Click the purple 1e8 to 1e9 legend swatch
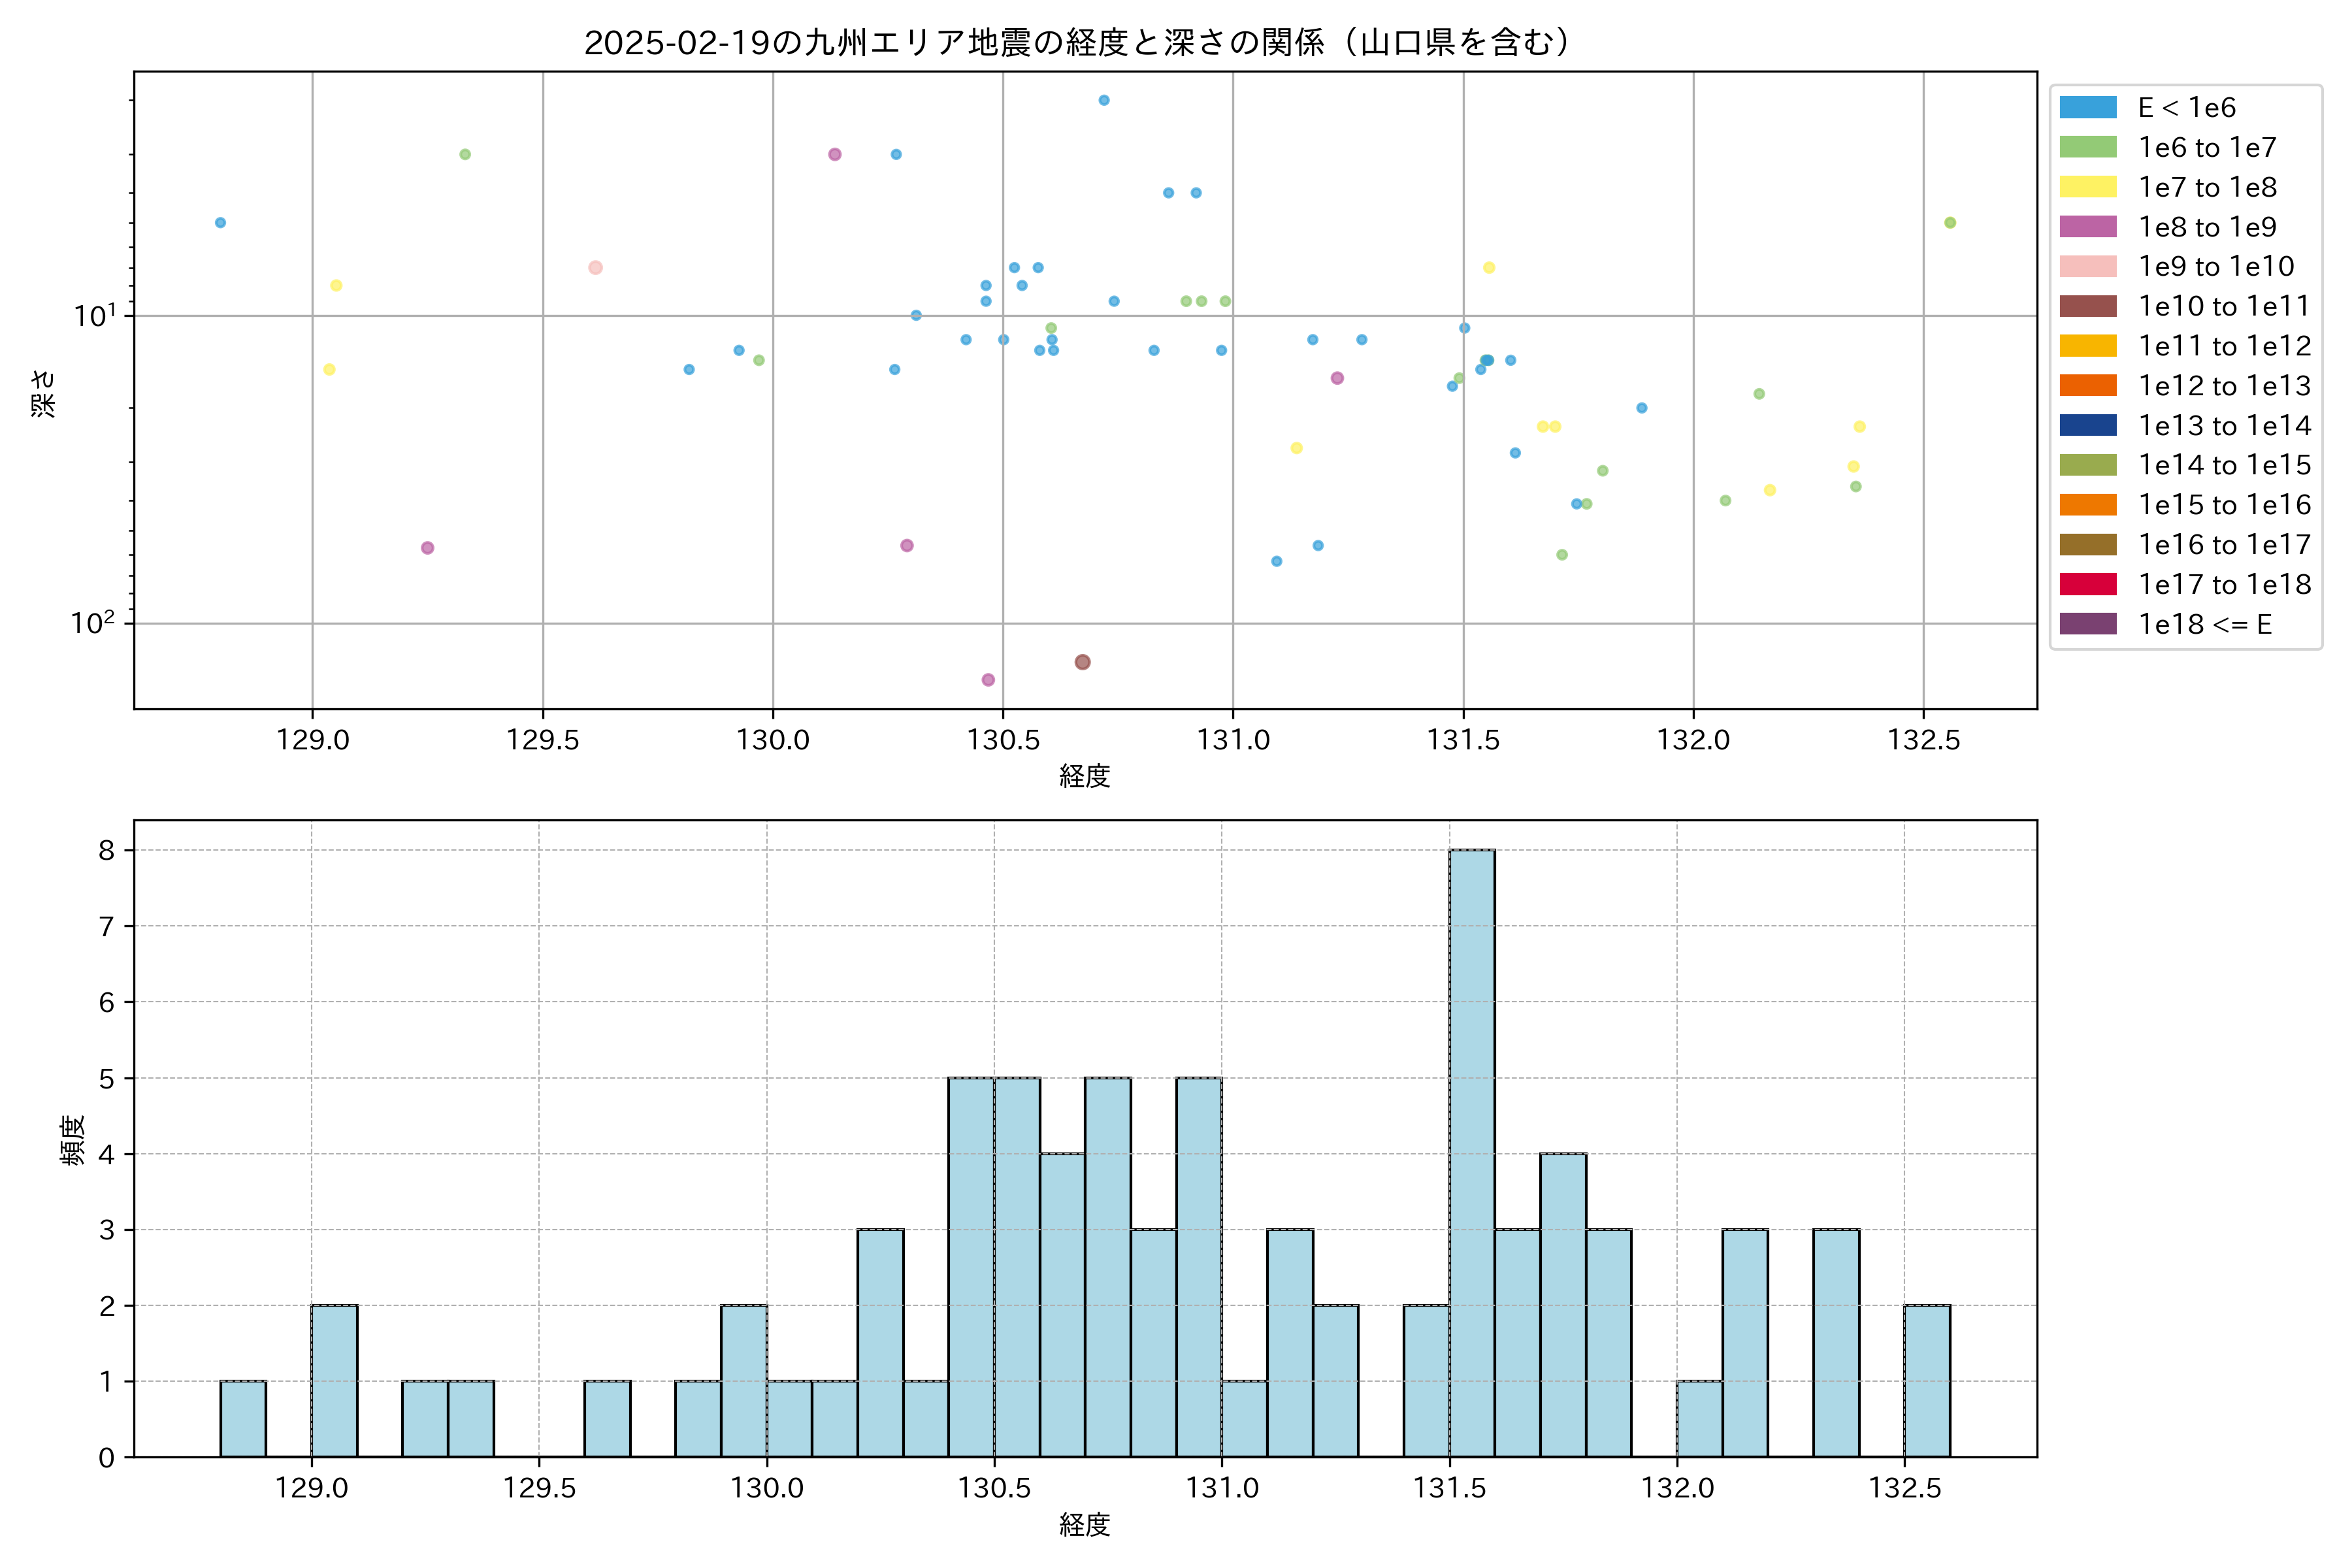This screenshot has width=2352, height=1568. tap(2087, 227)
